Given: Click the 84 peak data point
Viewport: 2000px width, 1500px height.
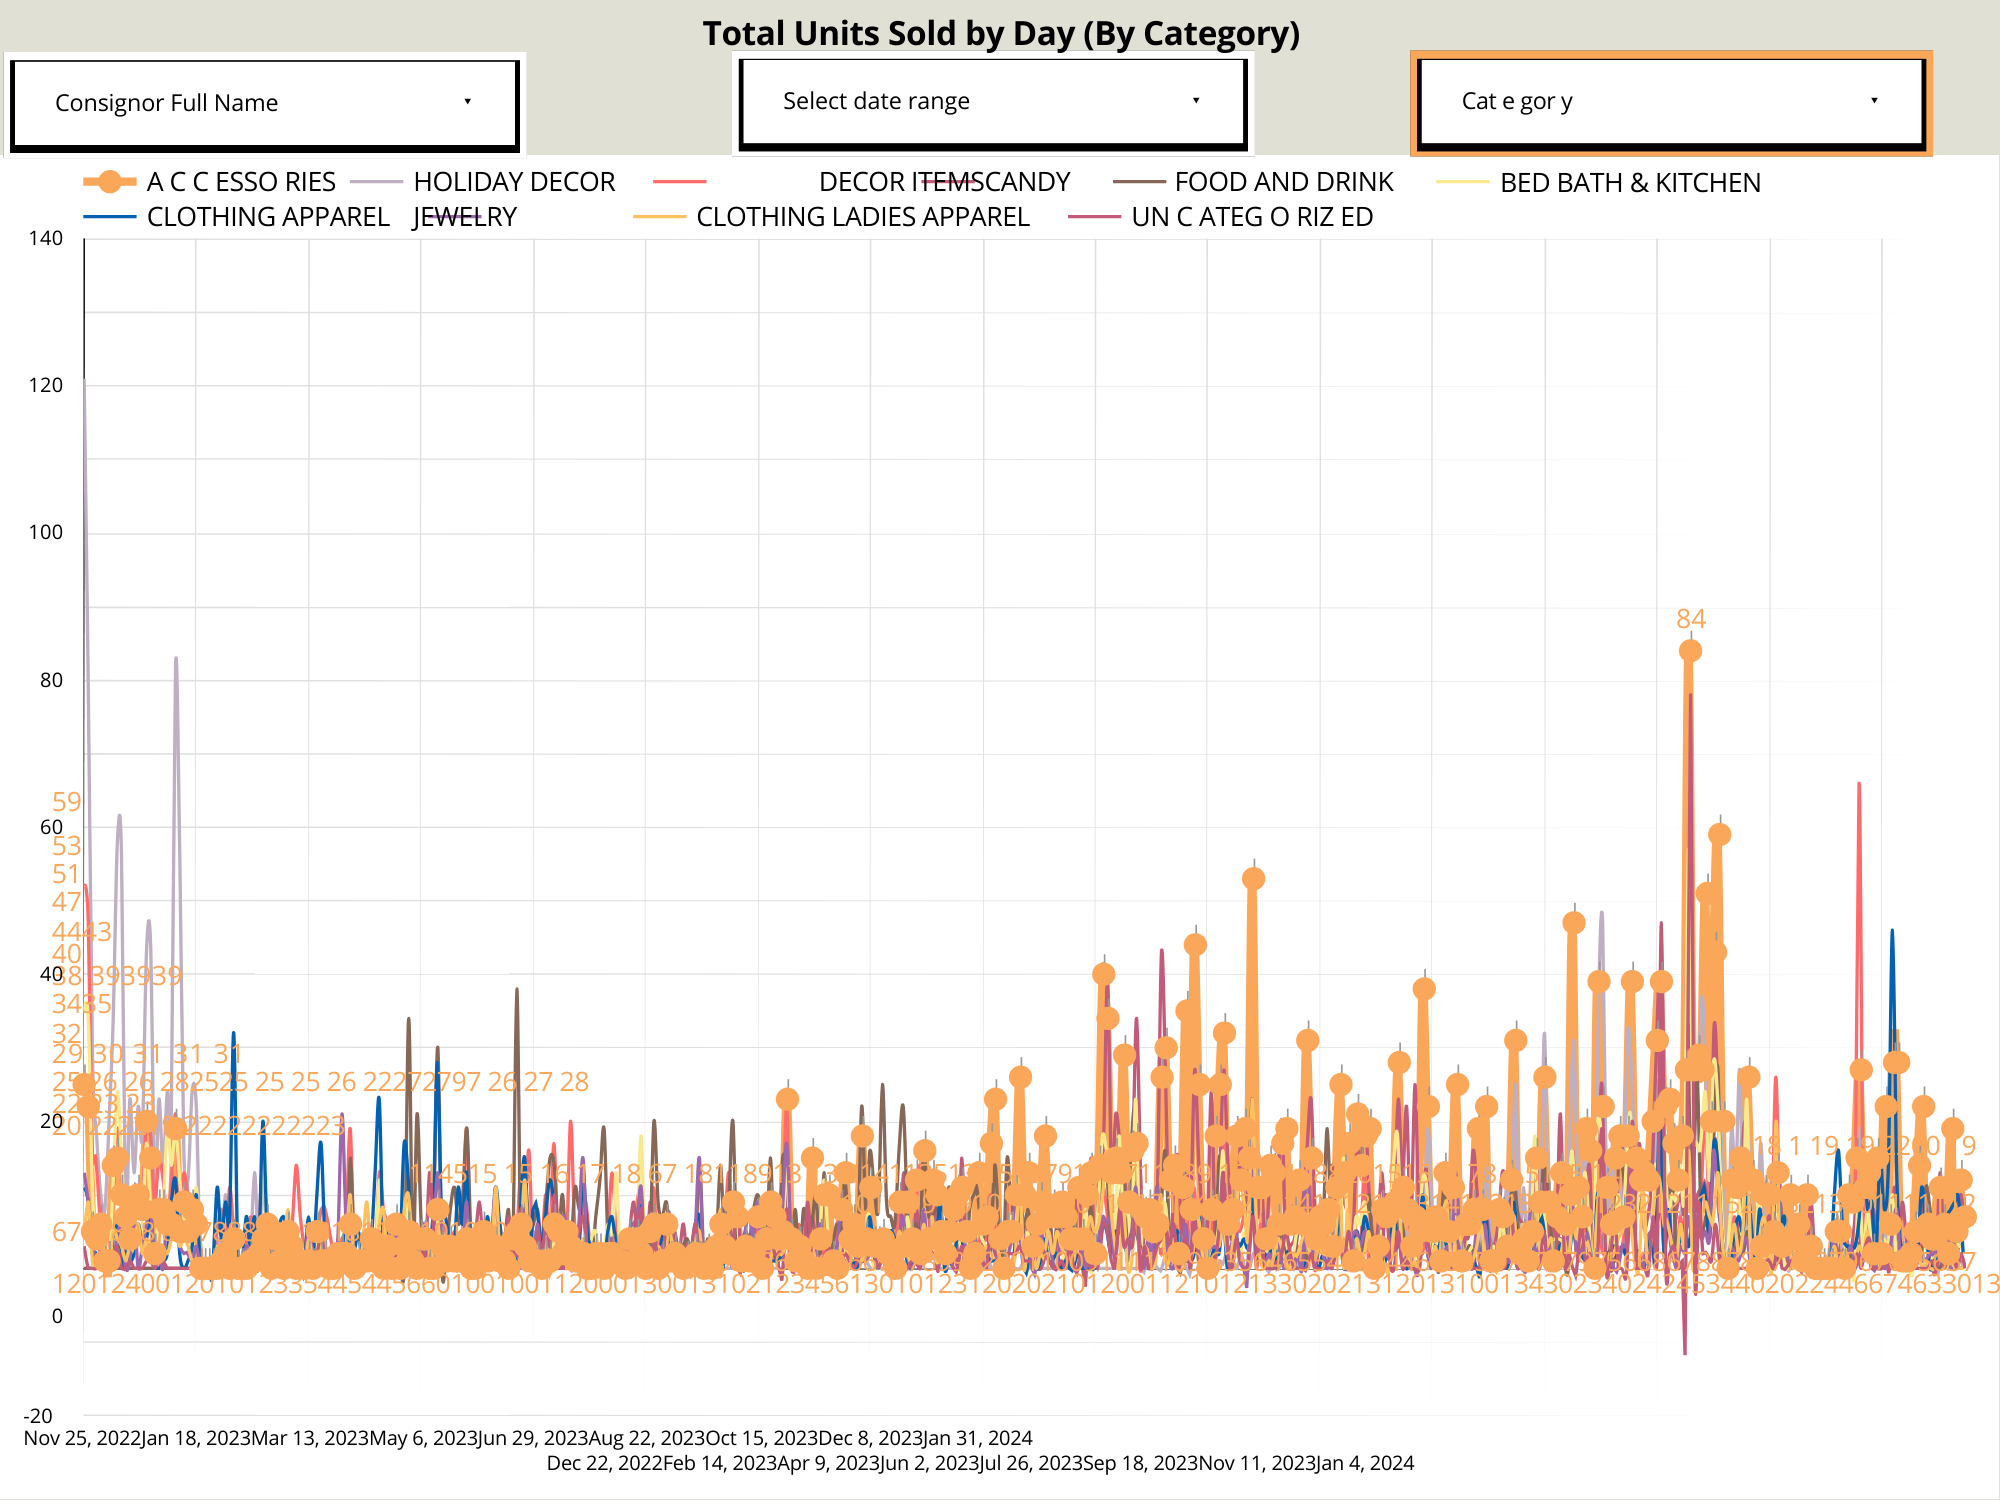Looking at the screenshot, I should pos(1690,651).
